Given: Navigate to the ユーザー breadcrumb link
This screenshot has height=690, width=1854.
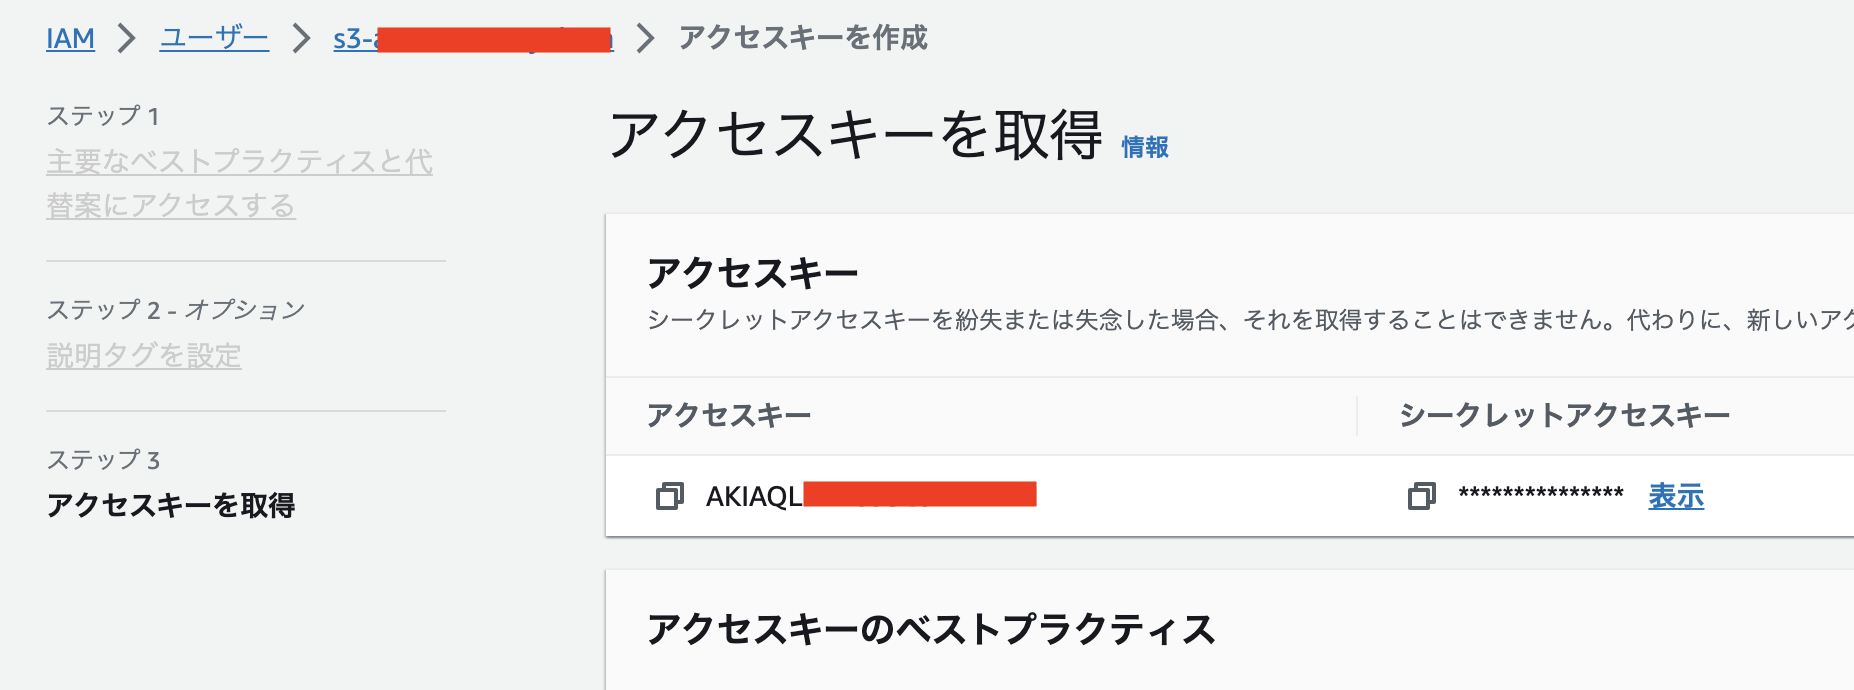Looking at the screenshot, I should 213,38.
